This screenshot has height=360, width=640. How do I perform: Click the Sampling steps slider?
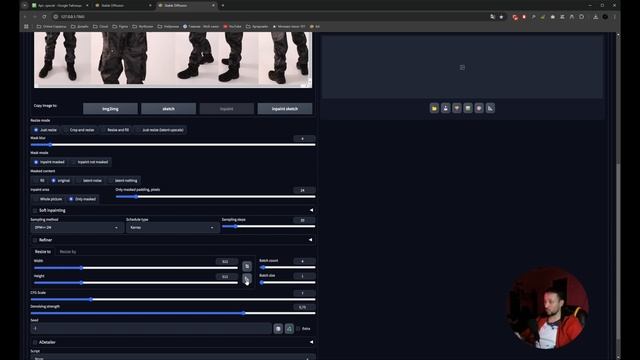click(x=269, y=227)
